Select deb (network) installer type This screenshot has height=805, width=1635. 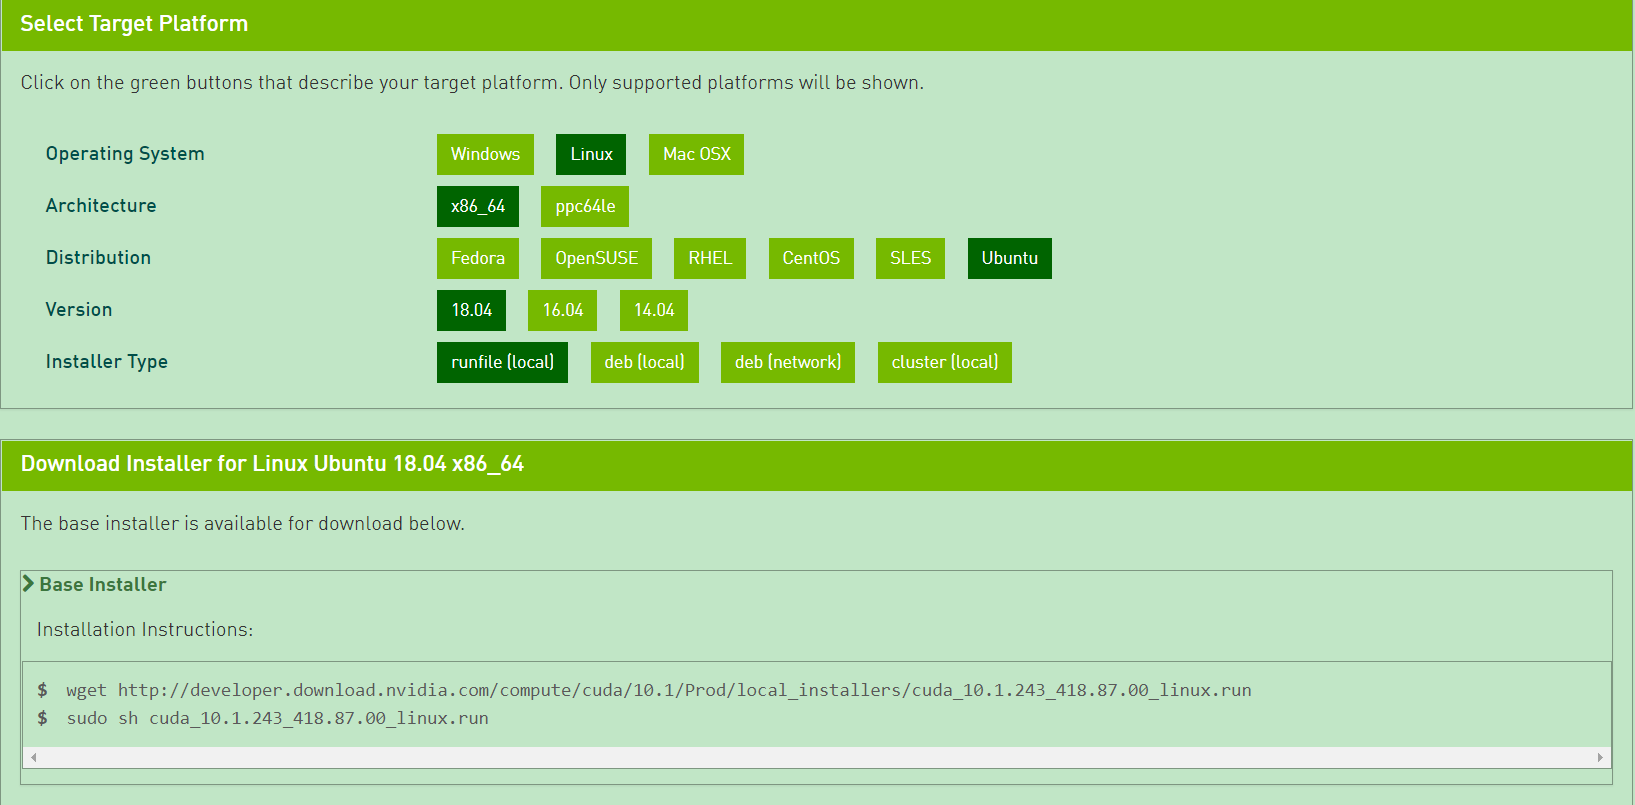pyautogui.click(x=788, y=362)
